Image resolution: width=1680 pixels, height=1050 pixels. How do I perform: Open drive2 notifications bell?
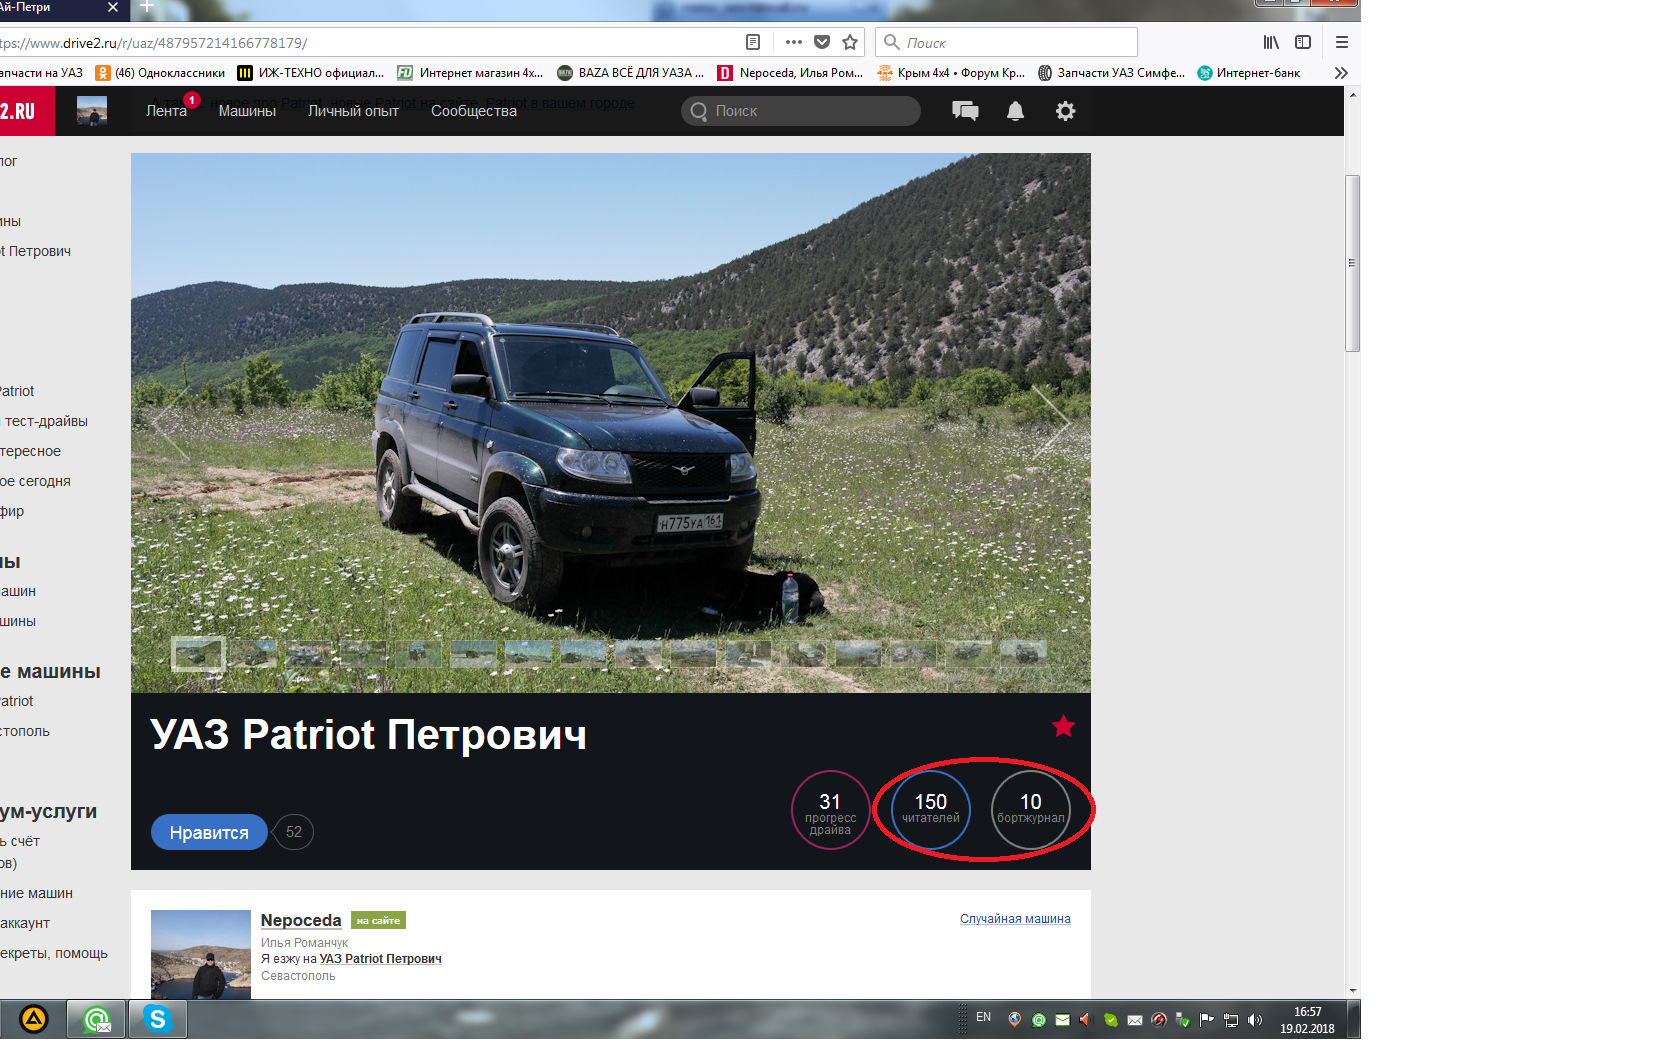point(1015,111)
